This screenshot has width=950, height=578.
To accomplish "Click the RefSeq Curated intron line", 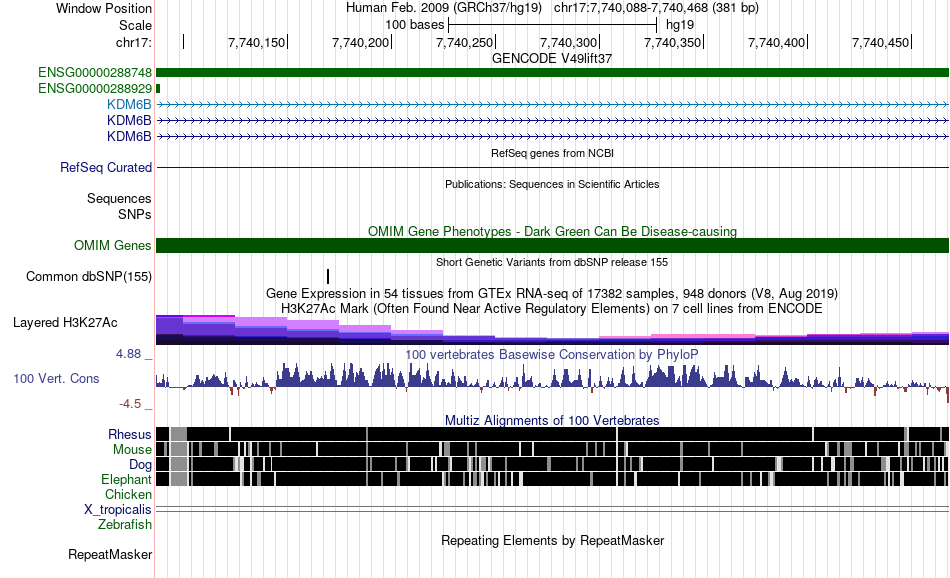I will (x=552, y=167).
